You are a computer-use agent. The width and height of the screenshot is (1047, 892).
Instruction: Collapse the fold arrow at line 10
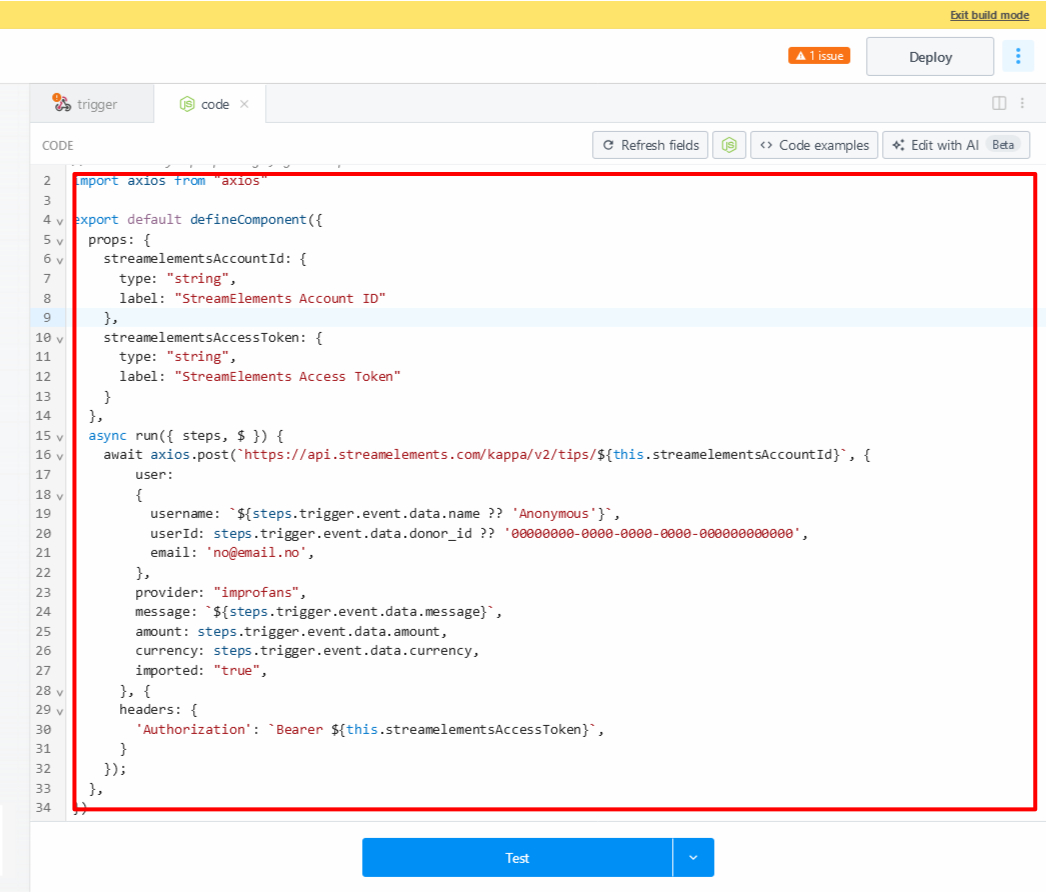[59, 339]
